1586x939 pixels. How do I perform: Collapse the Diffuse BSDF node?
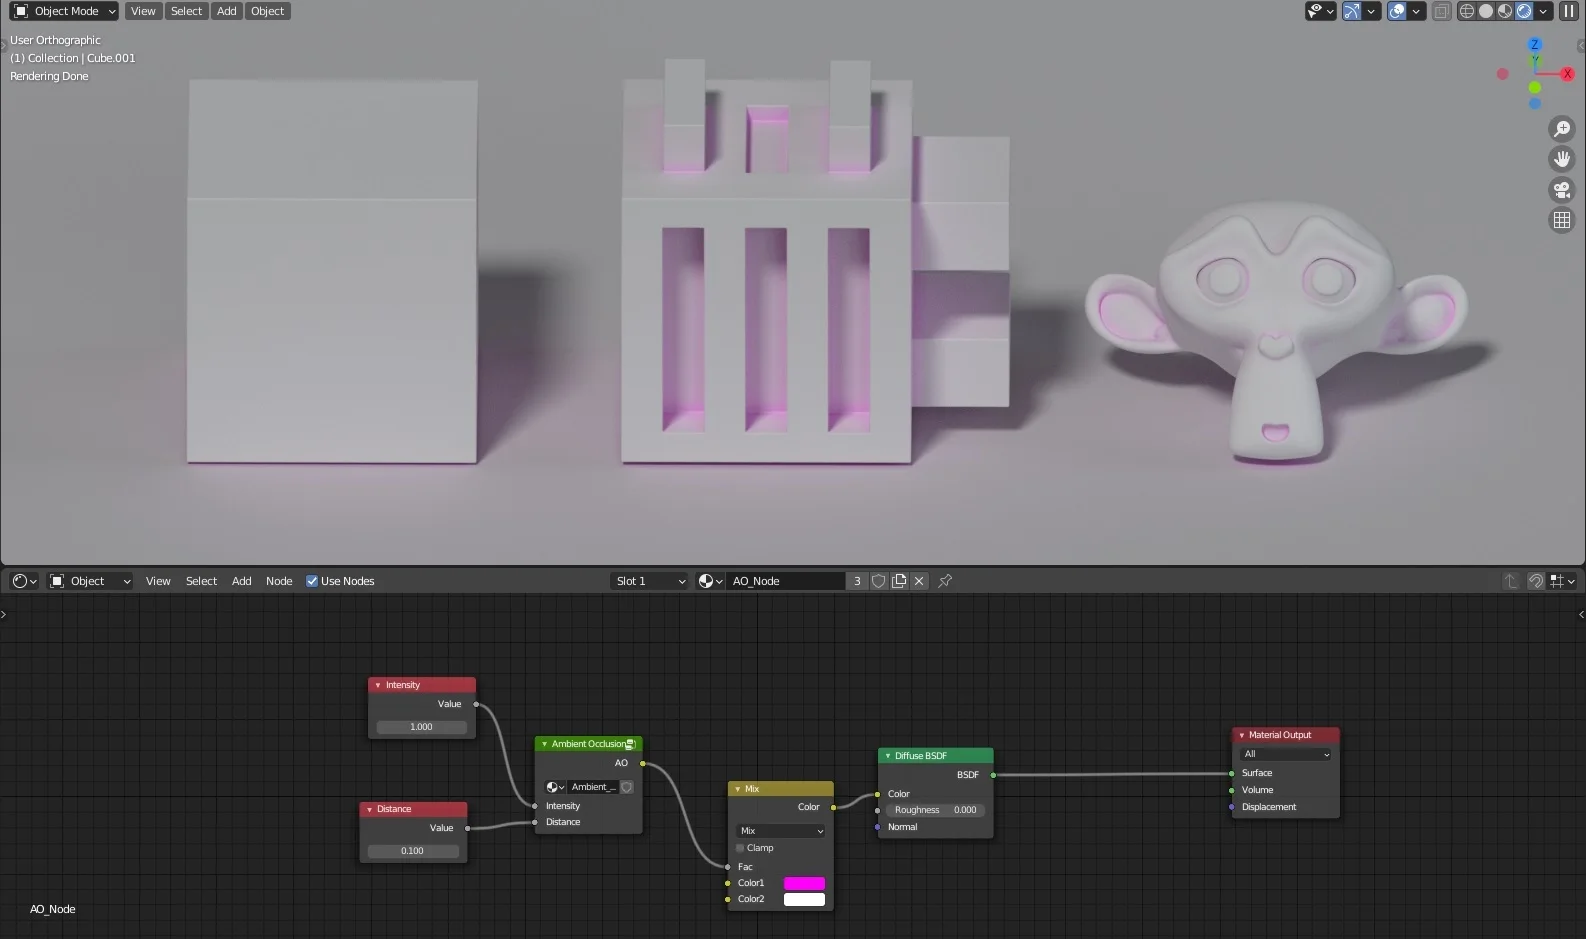(x=887, y=756)
